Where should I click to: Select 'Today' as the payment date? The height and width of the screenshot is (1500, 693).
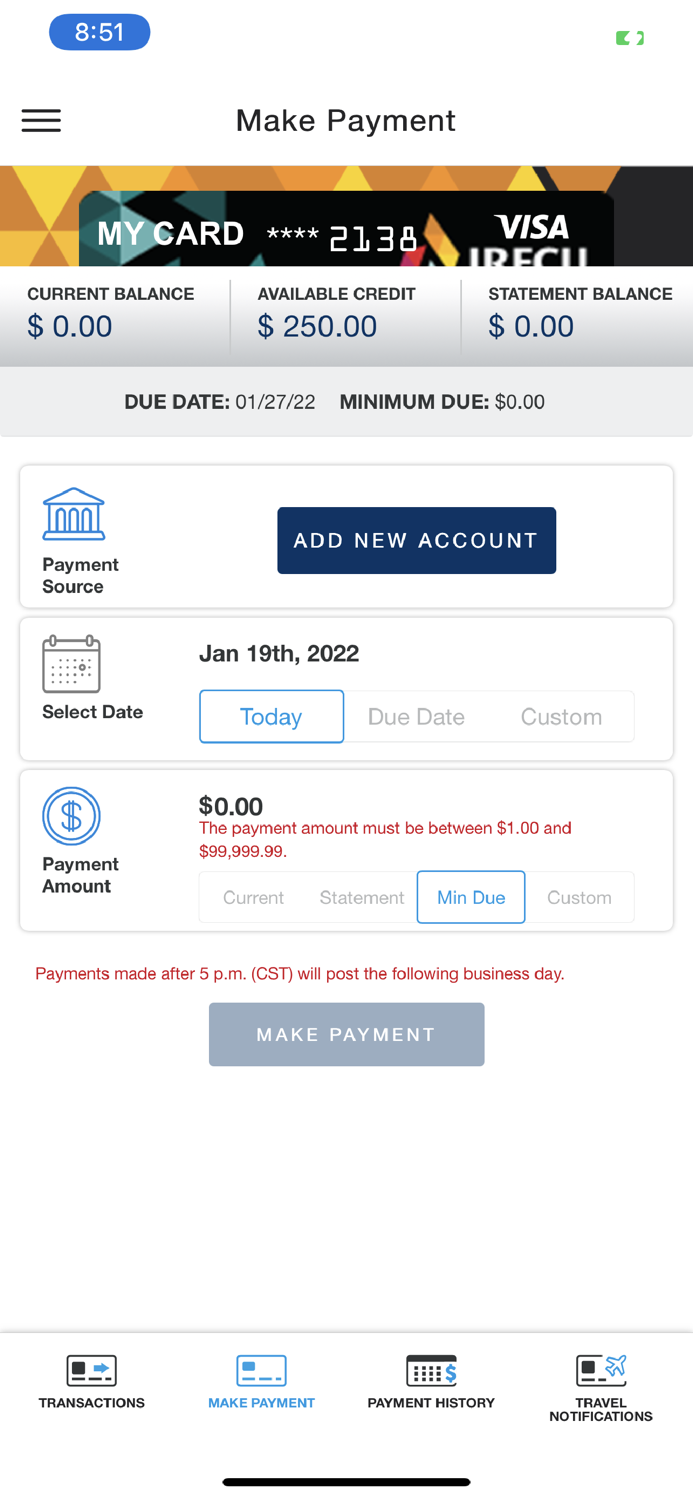(271, 716)
